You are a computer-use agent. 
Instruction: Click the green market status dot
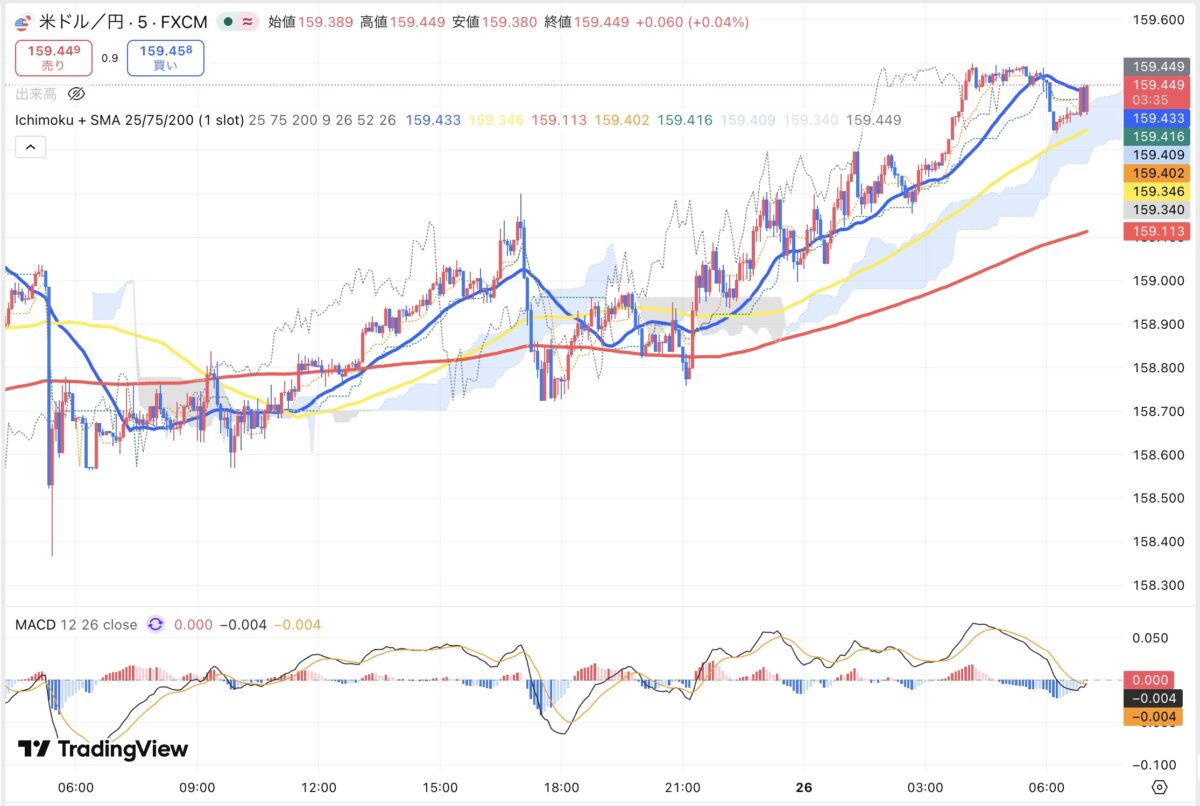[x=230, y=22]
